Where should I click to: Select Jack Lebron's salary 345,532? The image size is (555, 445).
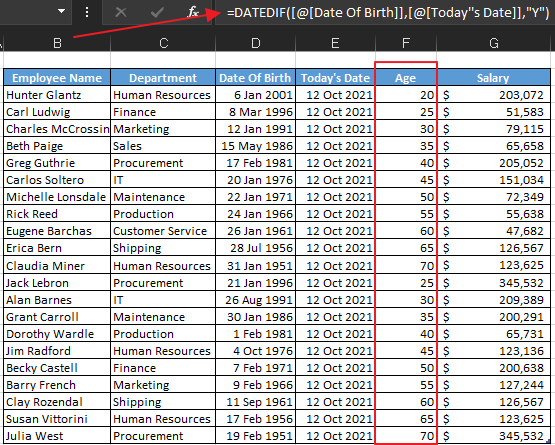coord(493,283)
